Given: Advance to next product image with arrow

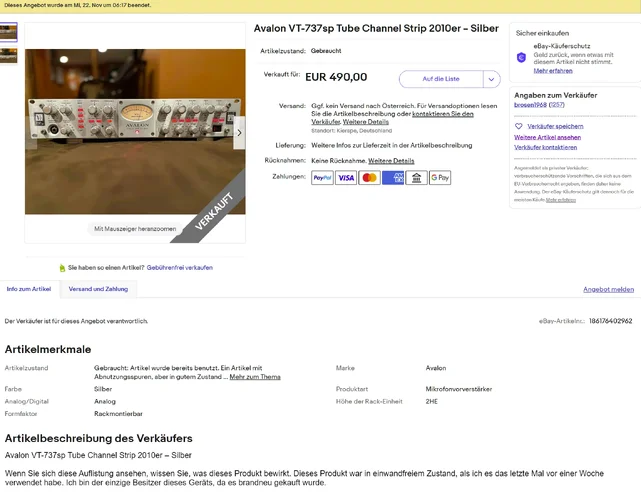Looking at the screenshot, I should (x=240, y=133).
